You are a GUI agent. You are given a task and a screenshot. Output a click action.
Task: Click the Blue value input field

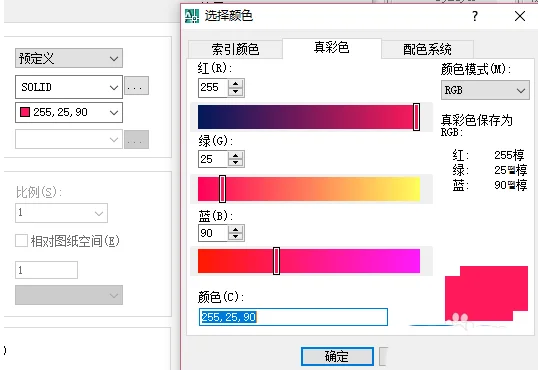(x=213, y=233)
